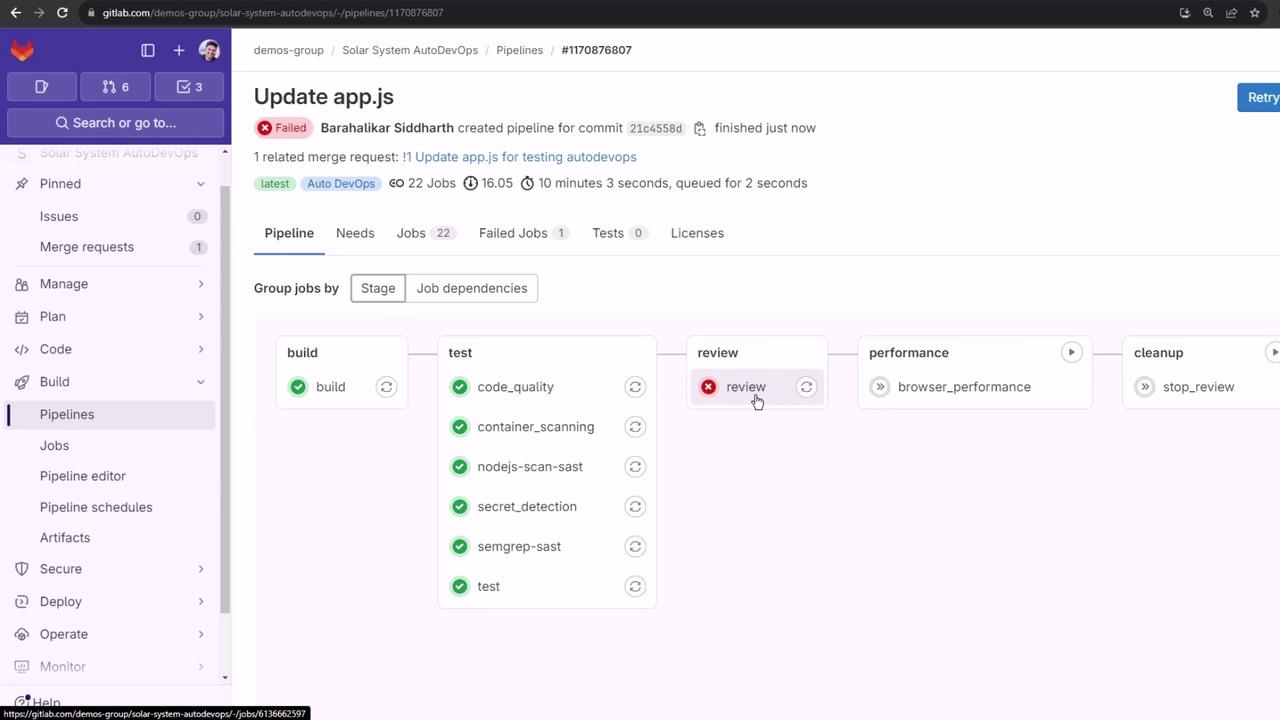Open browser zoom magnifier icon

1208,13
